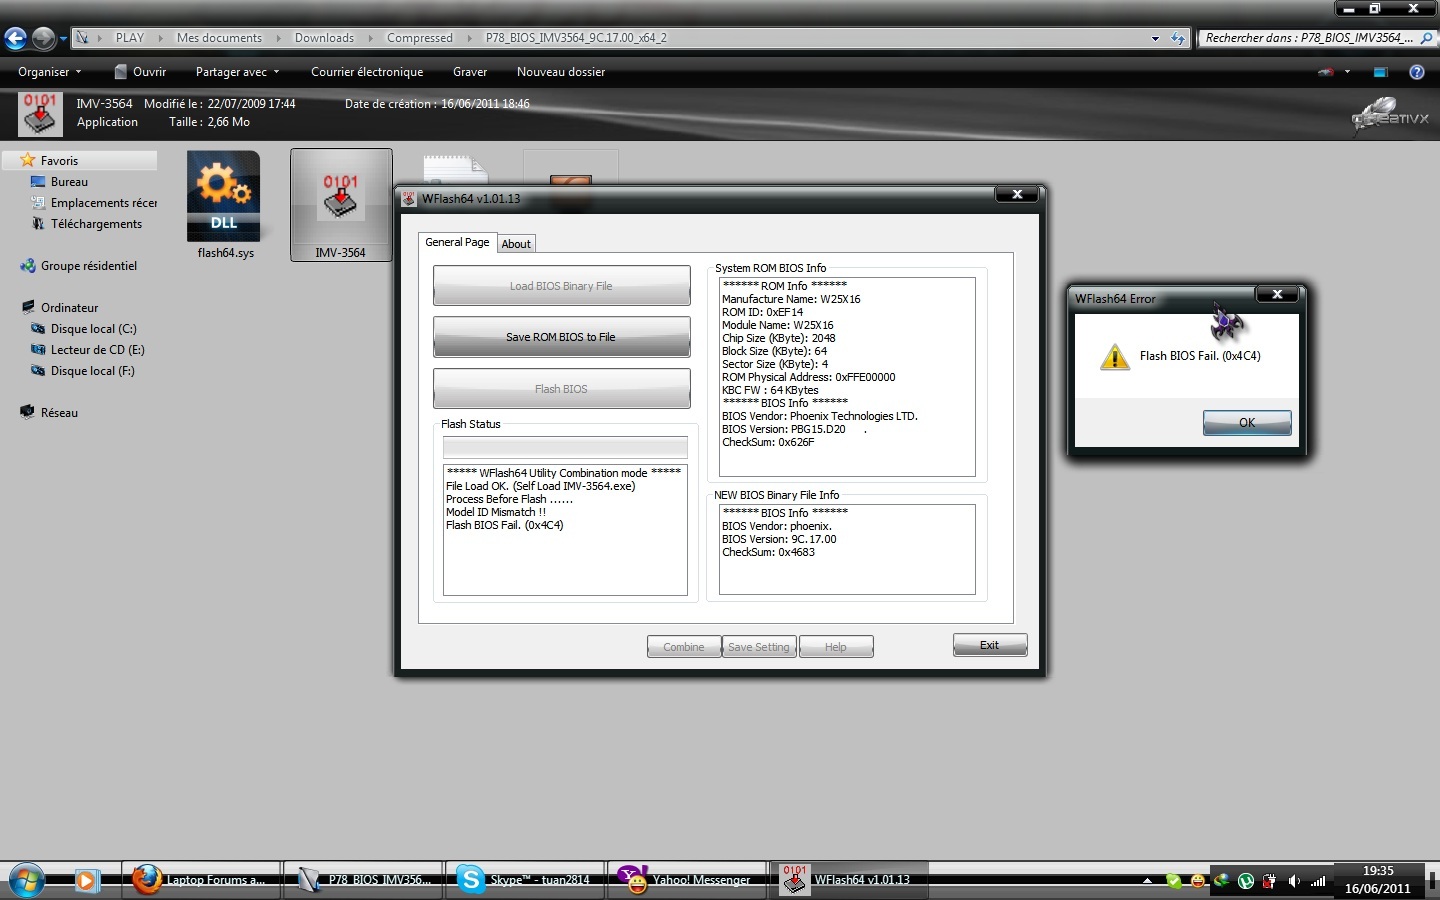Open Groupe résidentiel in the sidebar
Screen dimensions: 1440x900
pyautogui.click(x=88, y=266)
